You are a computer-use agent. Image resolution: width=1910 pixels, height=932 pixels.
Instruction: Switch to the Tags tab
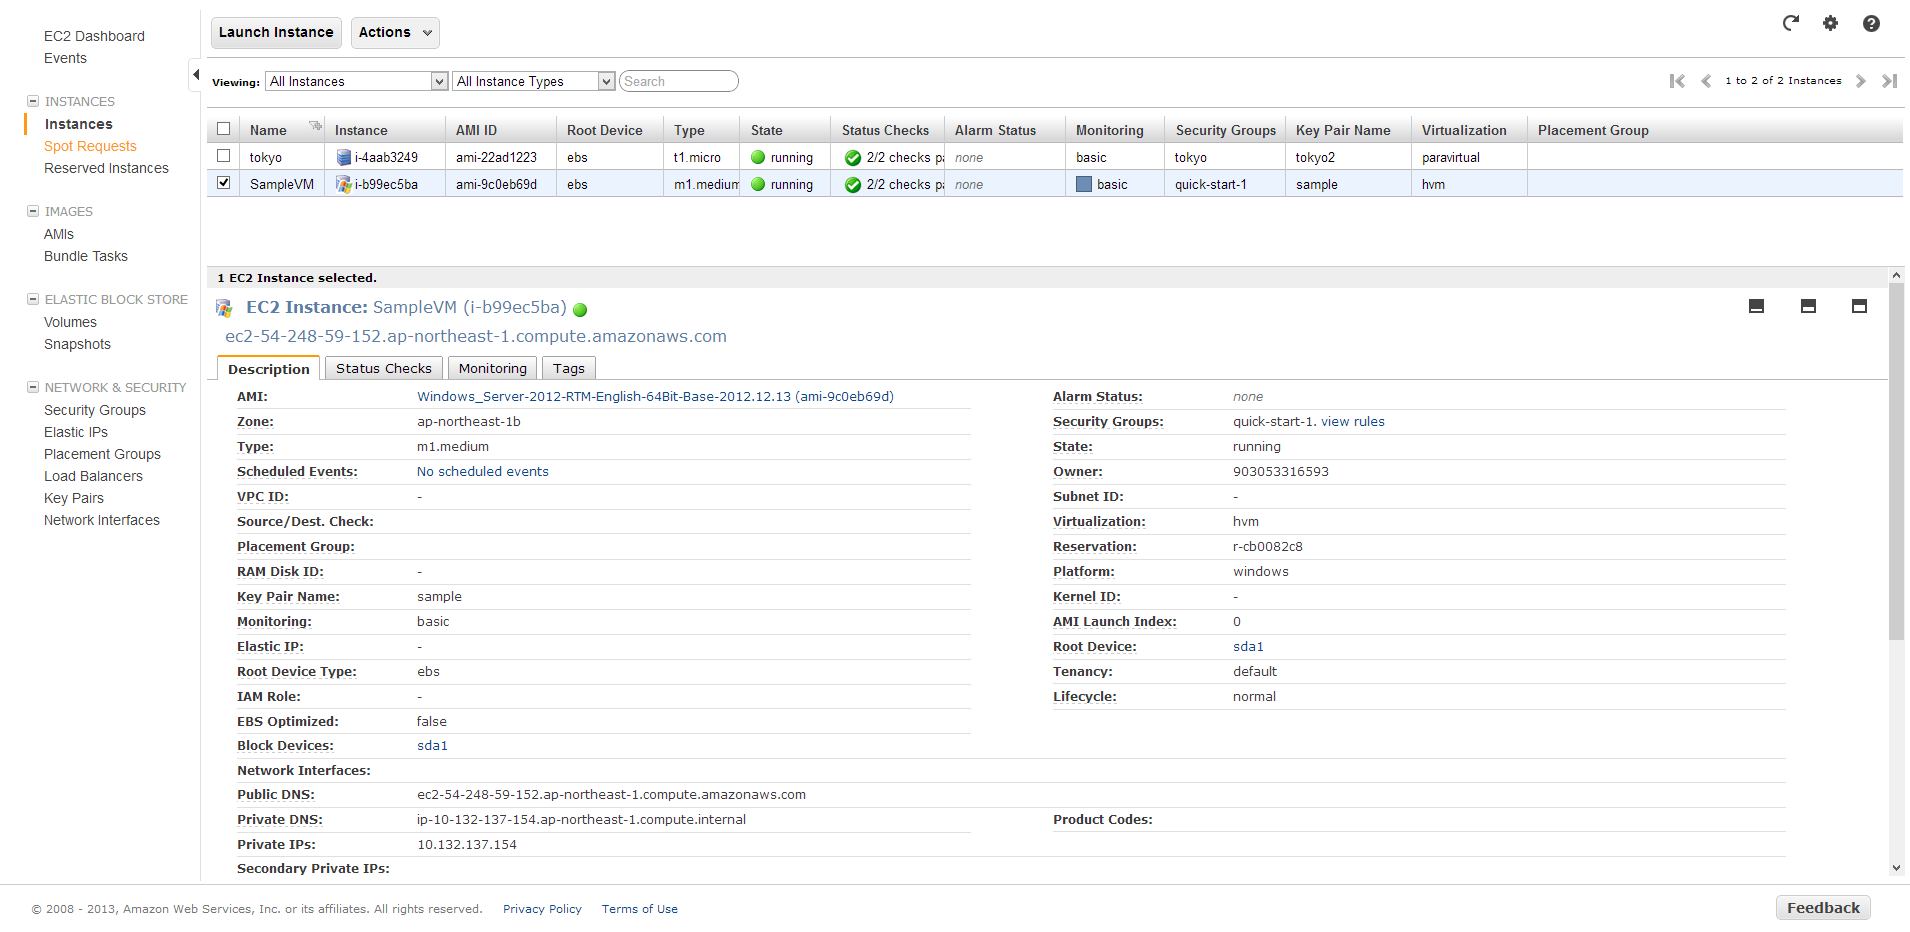[x=569, y=368]
